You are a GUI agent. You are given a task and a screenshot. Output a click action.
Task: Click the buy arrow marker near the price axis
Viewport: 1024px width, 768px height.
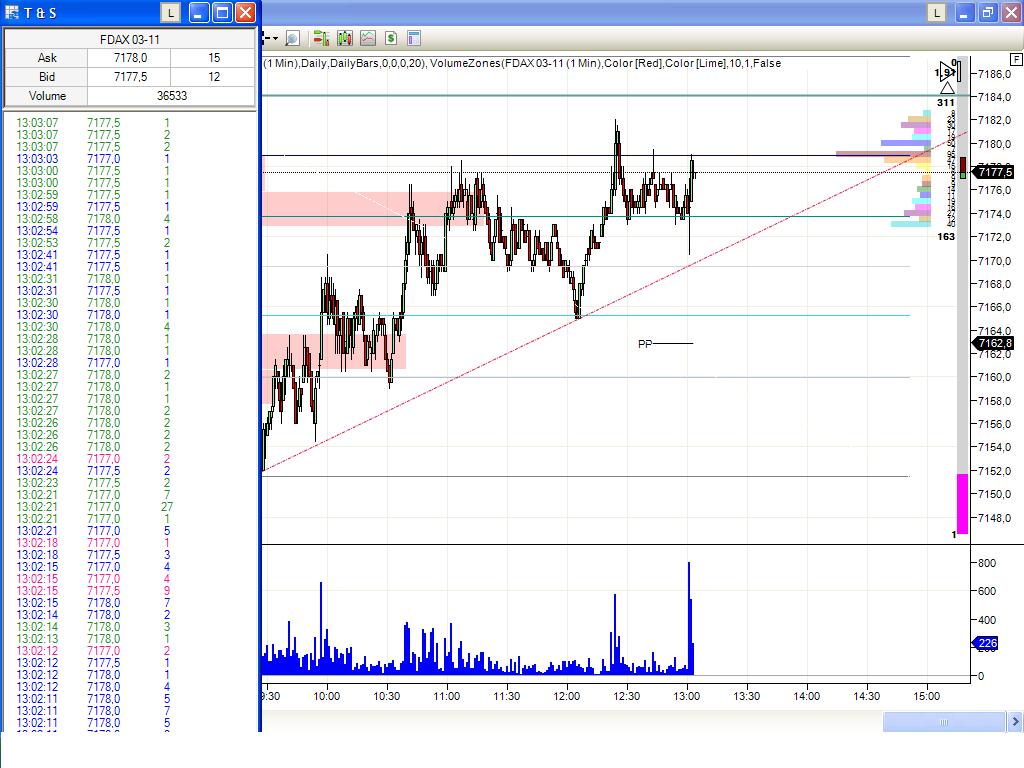[948, 85]
